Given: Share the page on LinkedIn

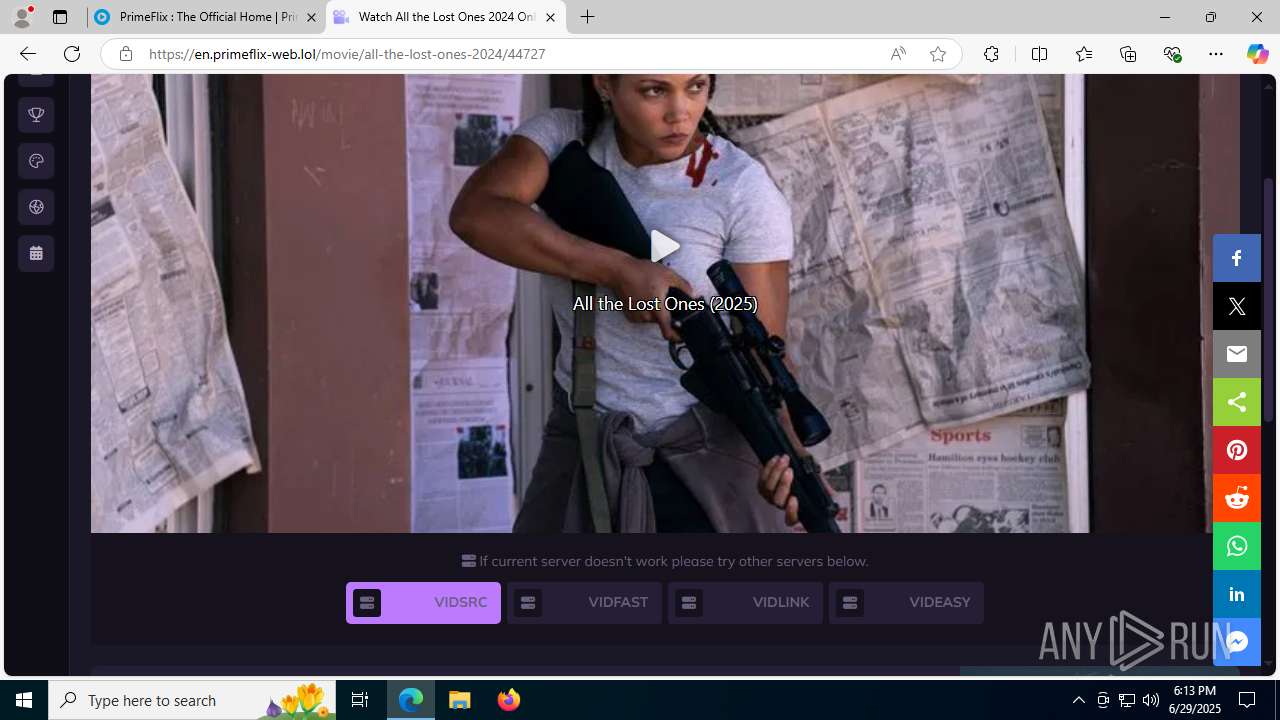Looking at the screenshot, I should 1237,594.
